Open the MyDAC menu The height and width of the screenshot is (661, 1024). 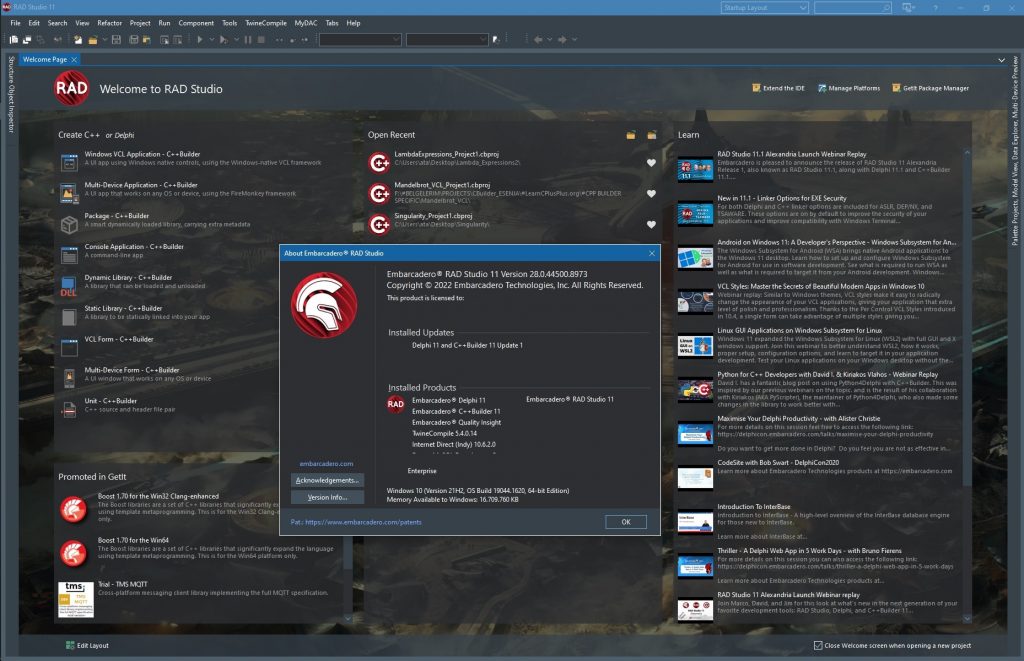click(306, 23)
